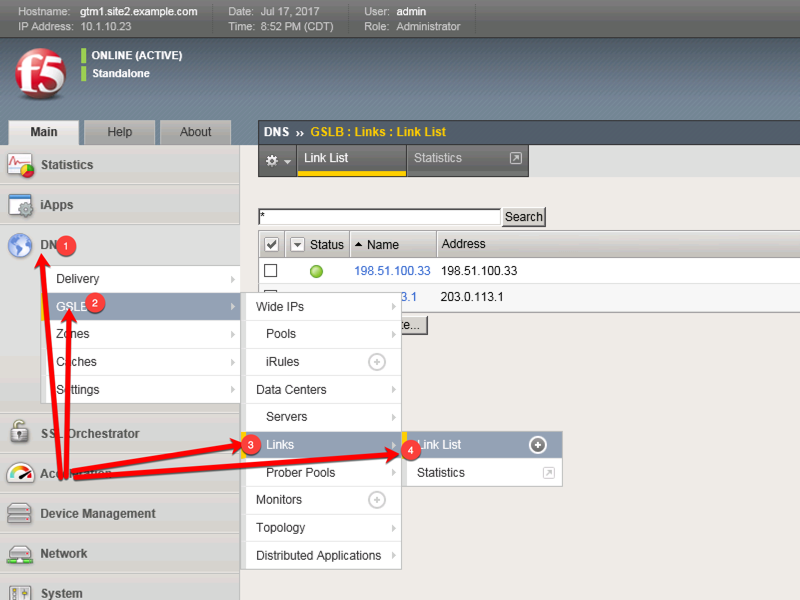The image size is (800, 600).
Task: Click the plus icon beside Monitors
Action: point(377,500)
